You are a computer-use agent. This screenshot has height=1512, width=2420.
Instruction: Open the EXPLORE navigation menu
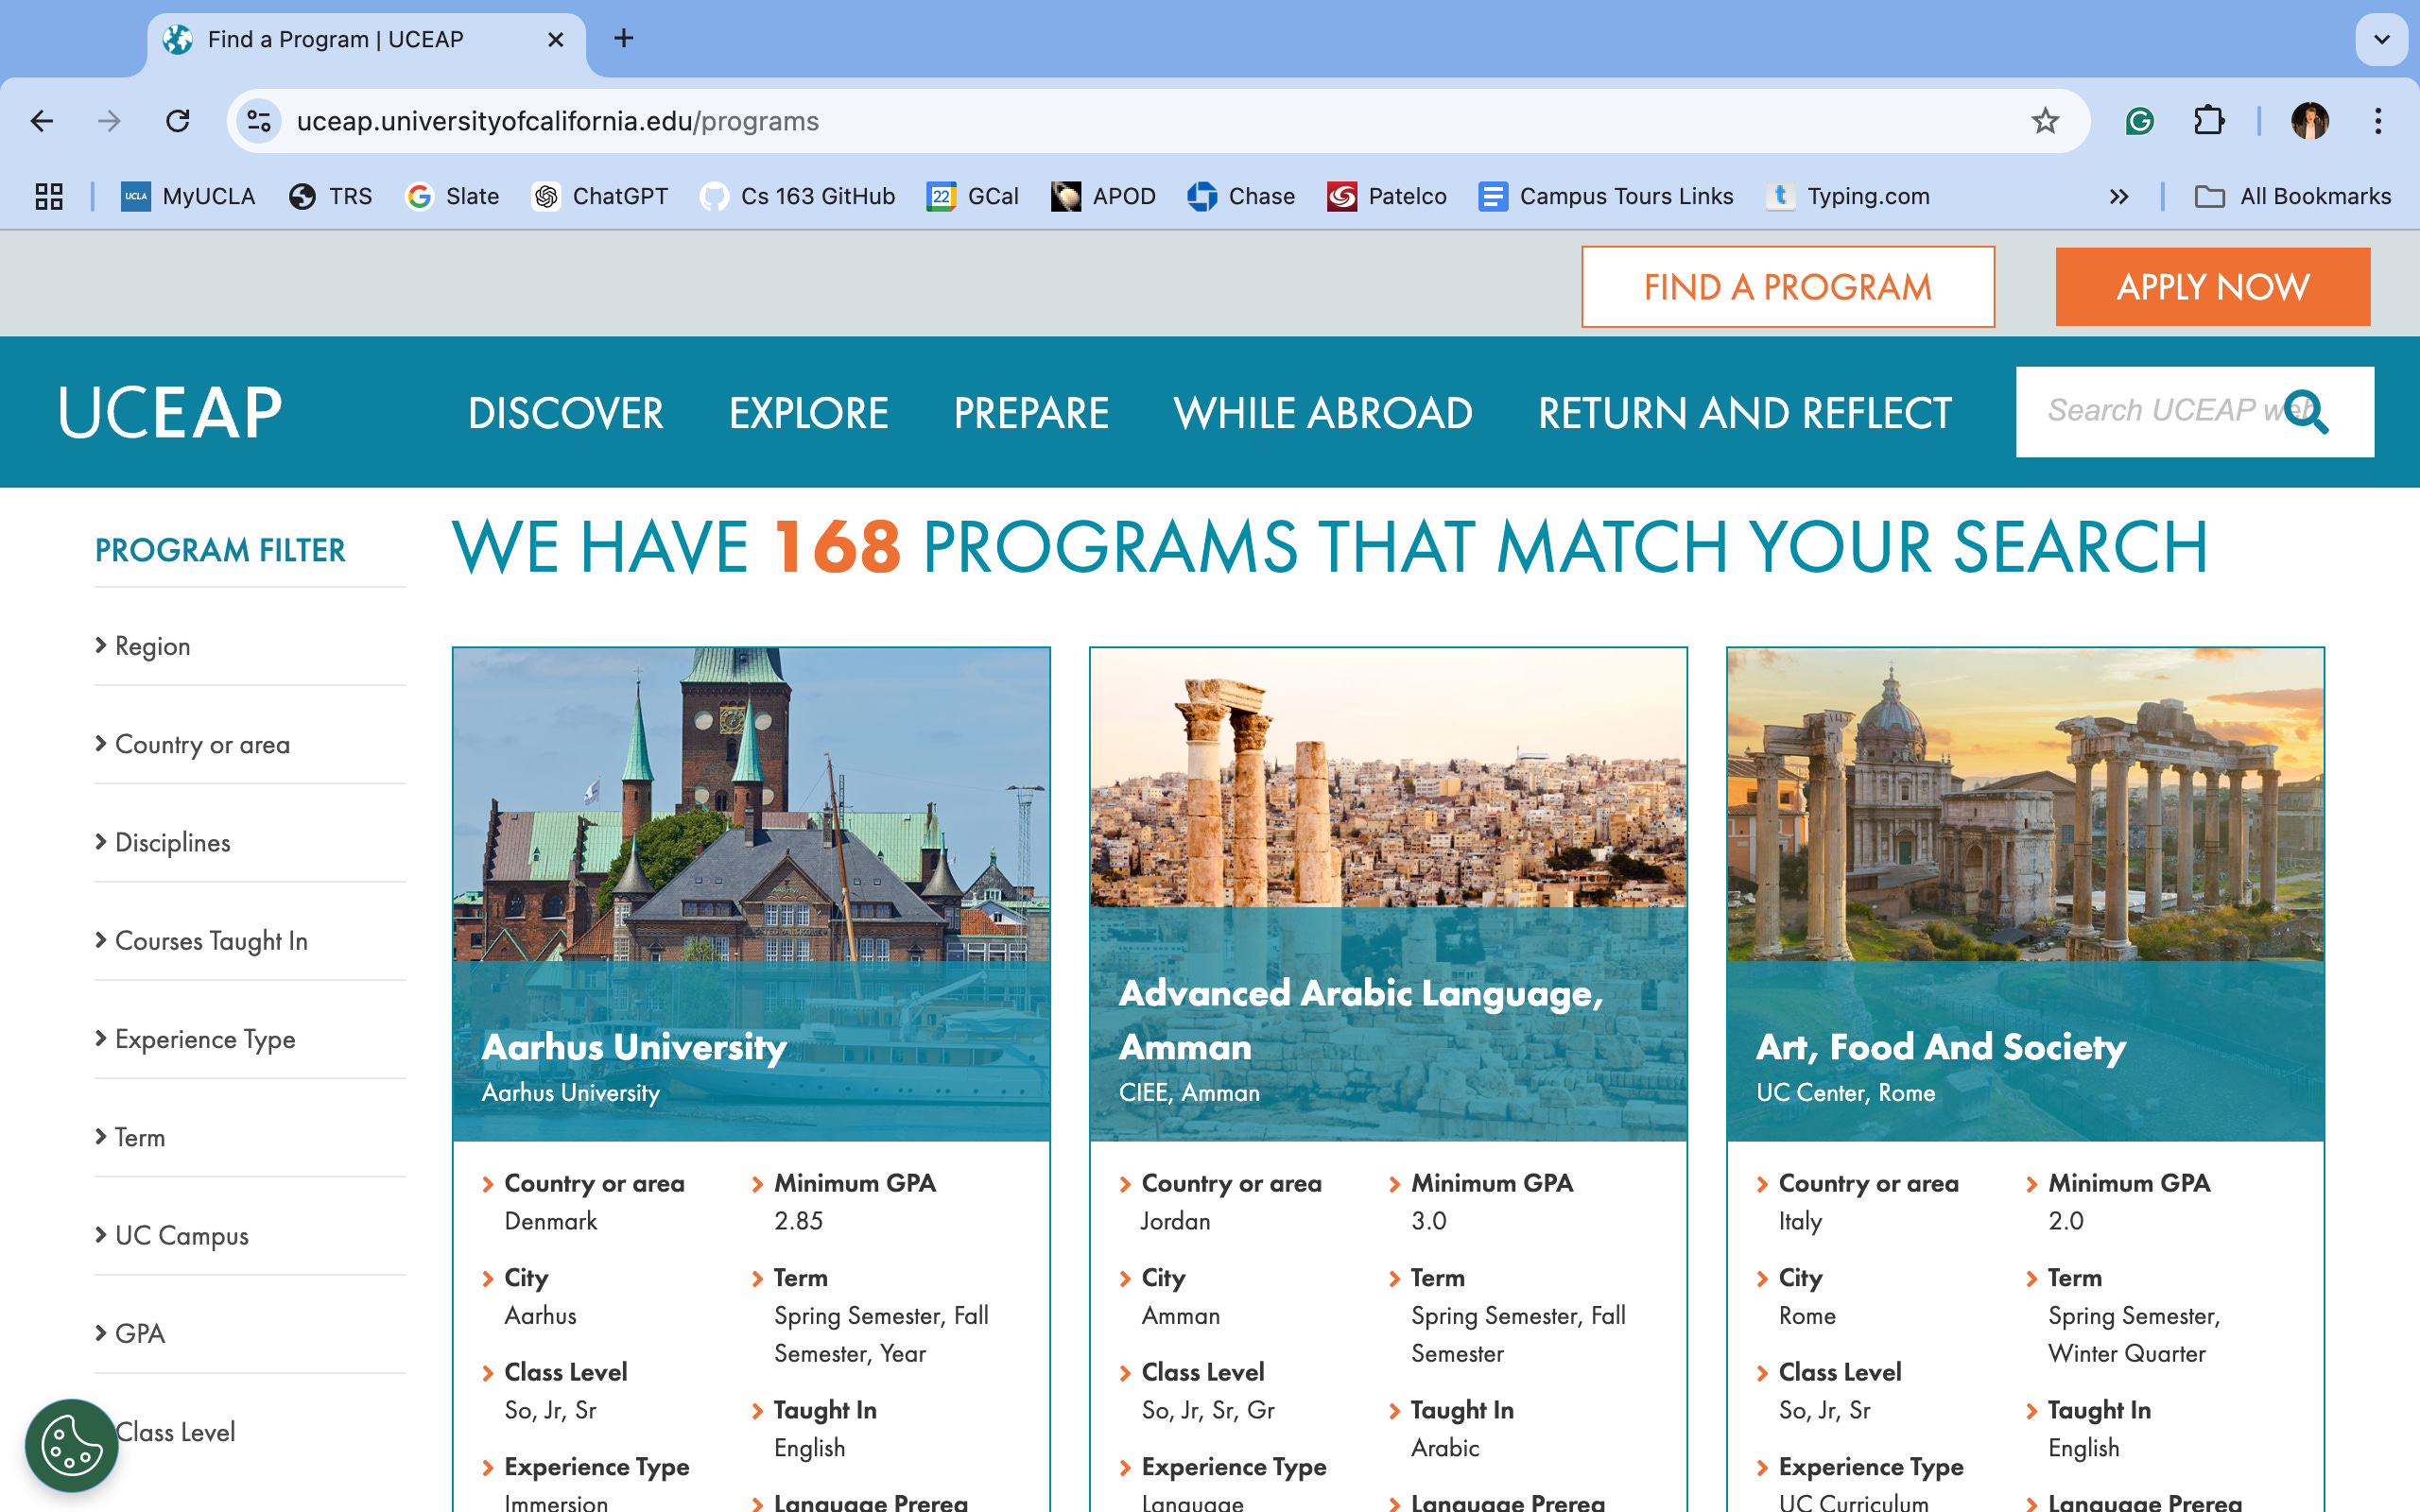[808, 413]
